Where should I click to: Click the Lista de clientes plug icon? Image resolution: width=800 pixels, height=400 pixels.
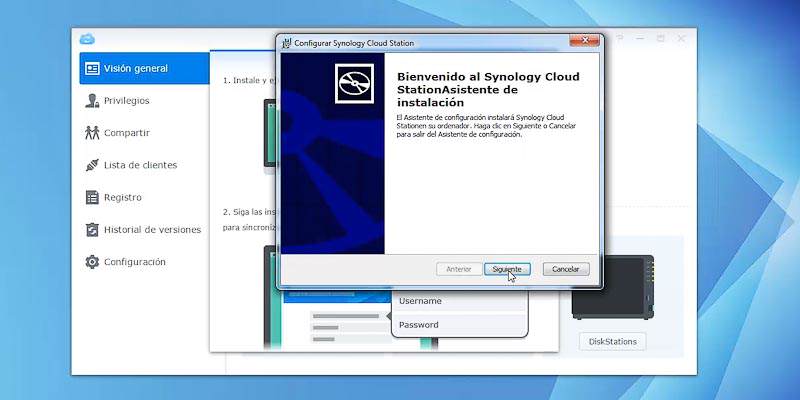click(92, 165)
